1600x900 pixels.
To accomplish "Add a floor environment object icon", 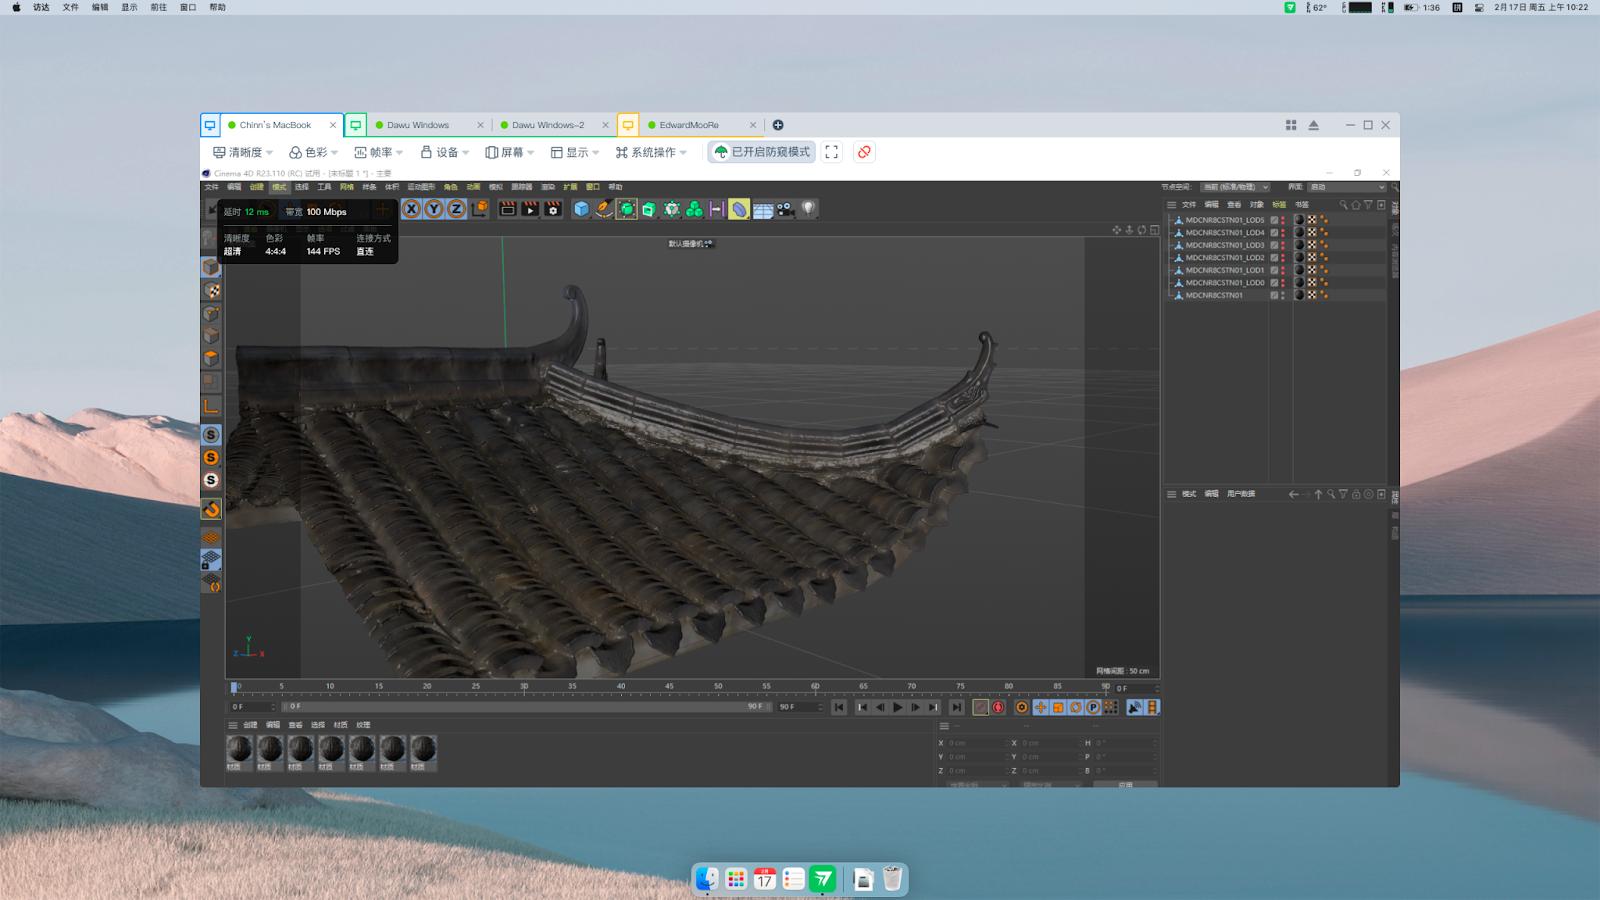I will tap(762, 209).
